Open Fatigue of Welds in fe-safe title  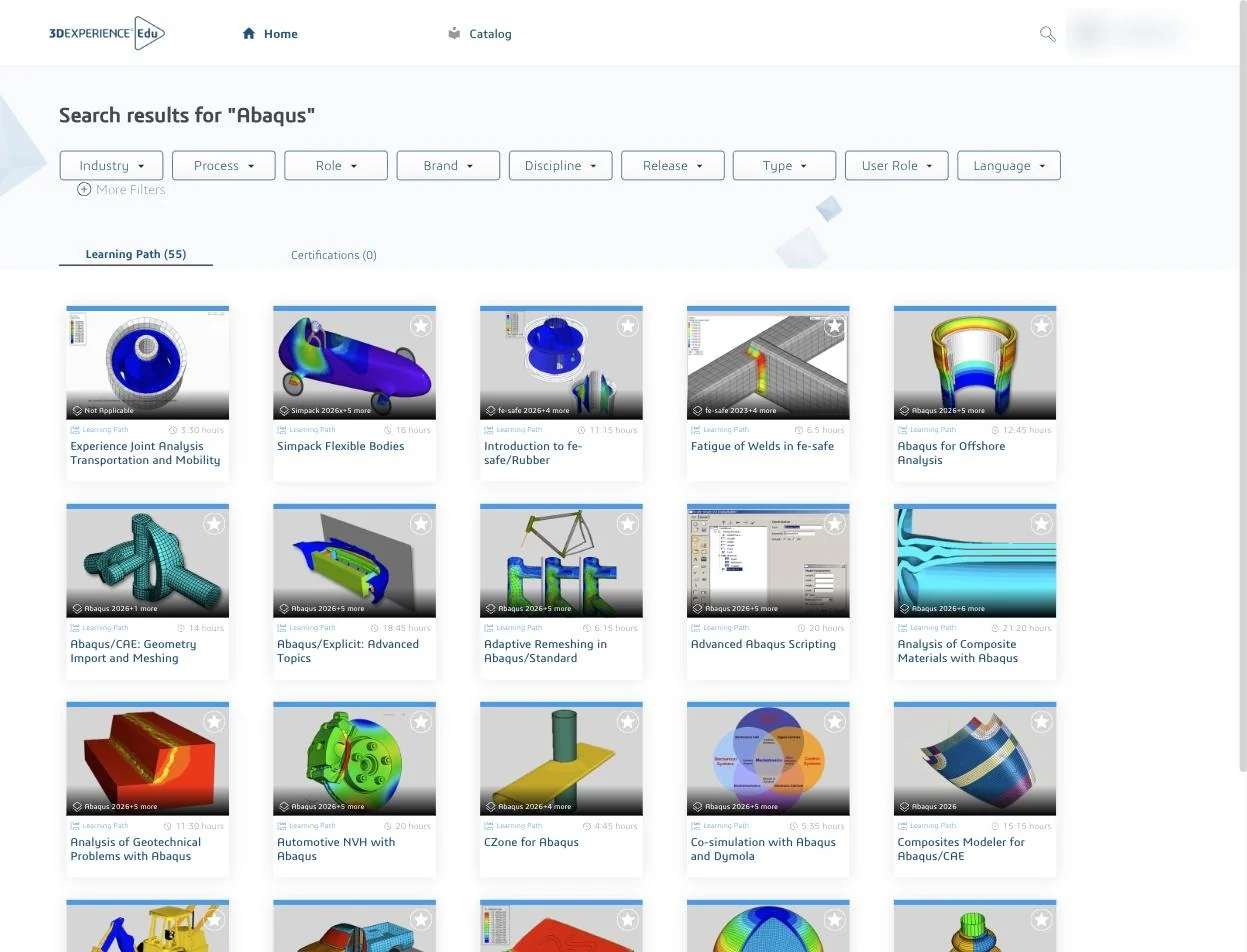(762, 446)
